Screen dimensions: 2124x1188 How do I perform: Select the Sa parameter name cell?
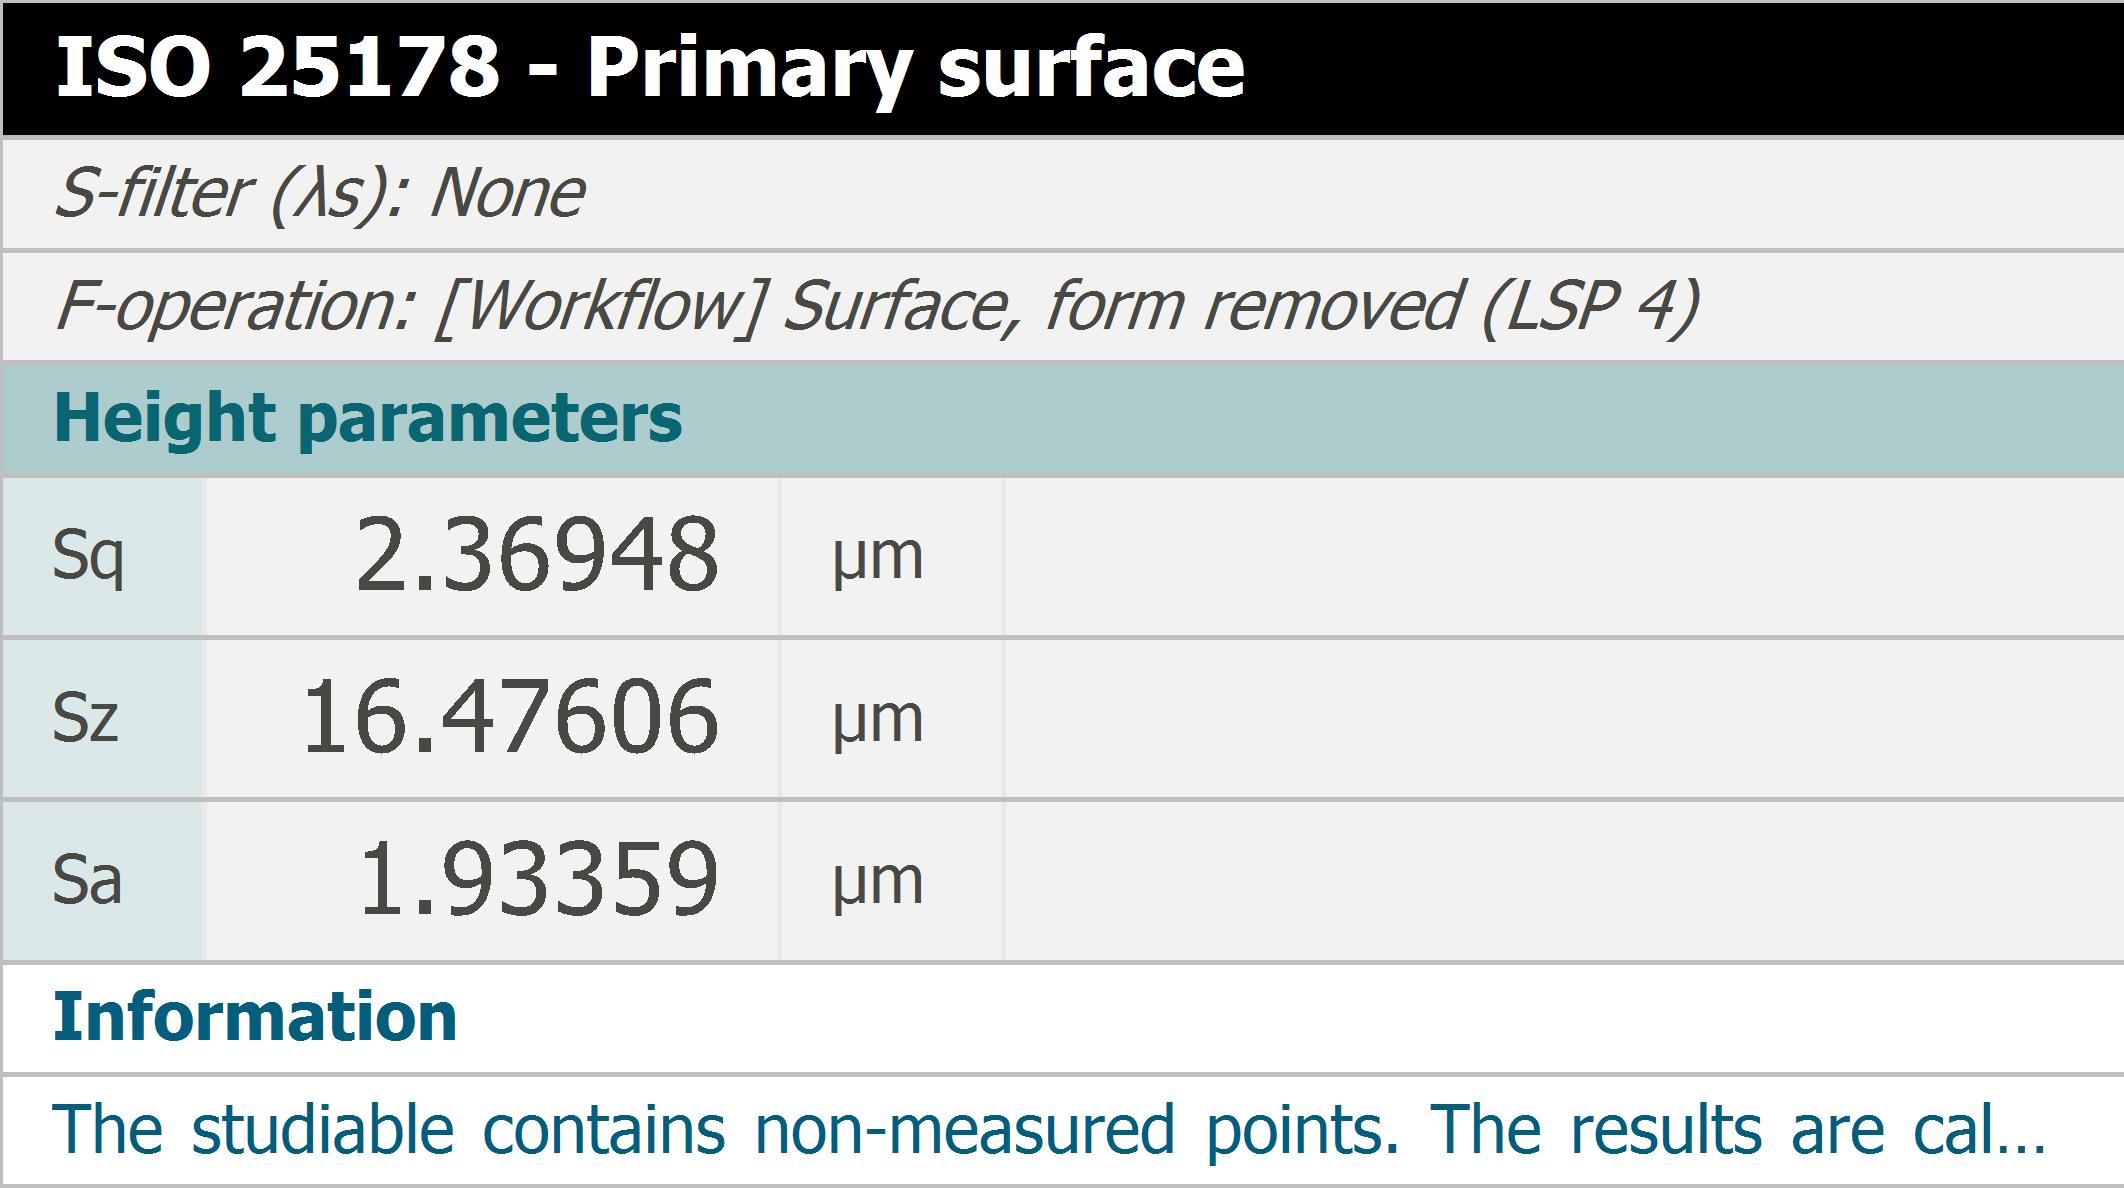pos(104,880)
